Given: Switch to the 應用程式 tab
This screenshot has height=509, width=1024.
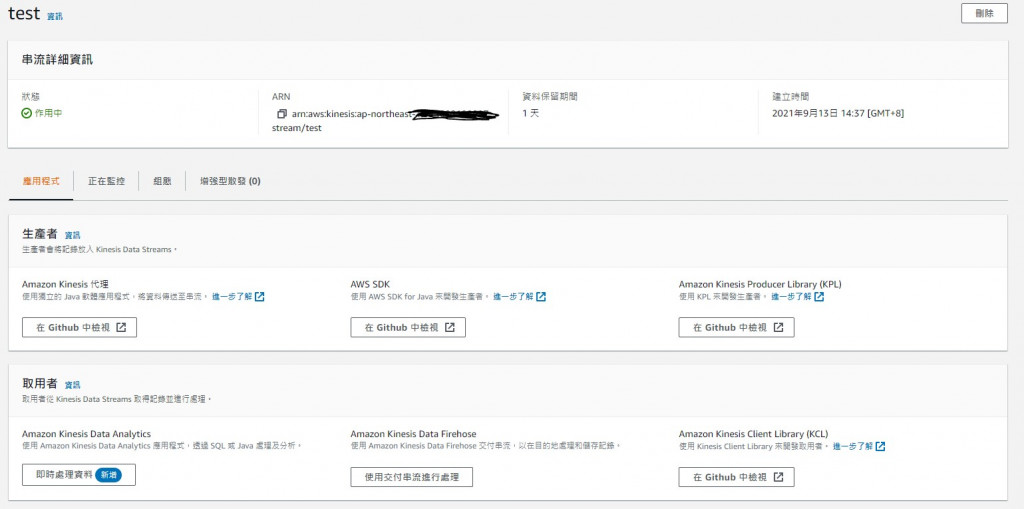Looking at the screenshot, I should point(41,181).
